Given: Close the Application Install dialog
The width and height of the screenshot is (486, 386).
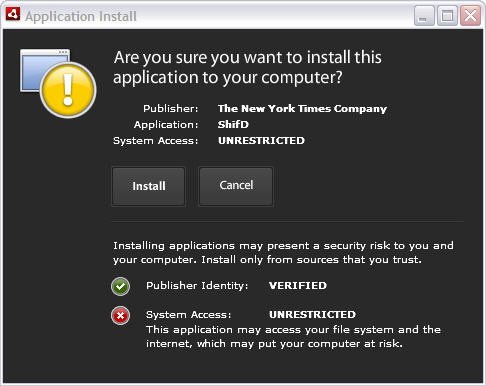Looking at the screenshot, I should tap(470, 15).
